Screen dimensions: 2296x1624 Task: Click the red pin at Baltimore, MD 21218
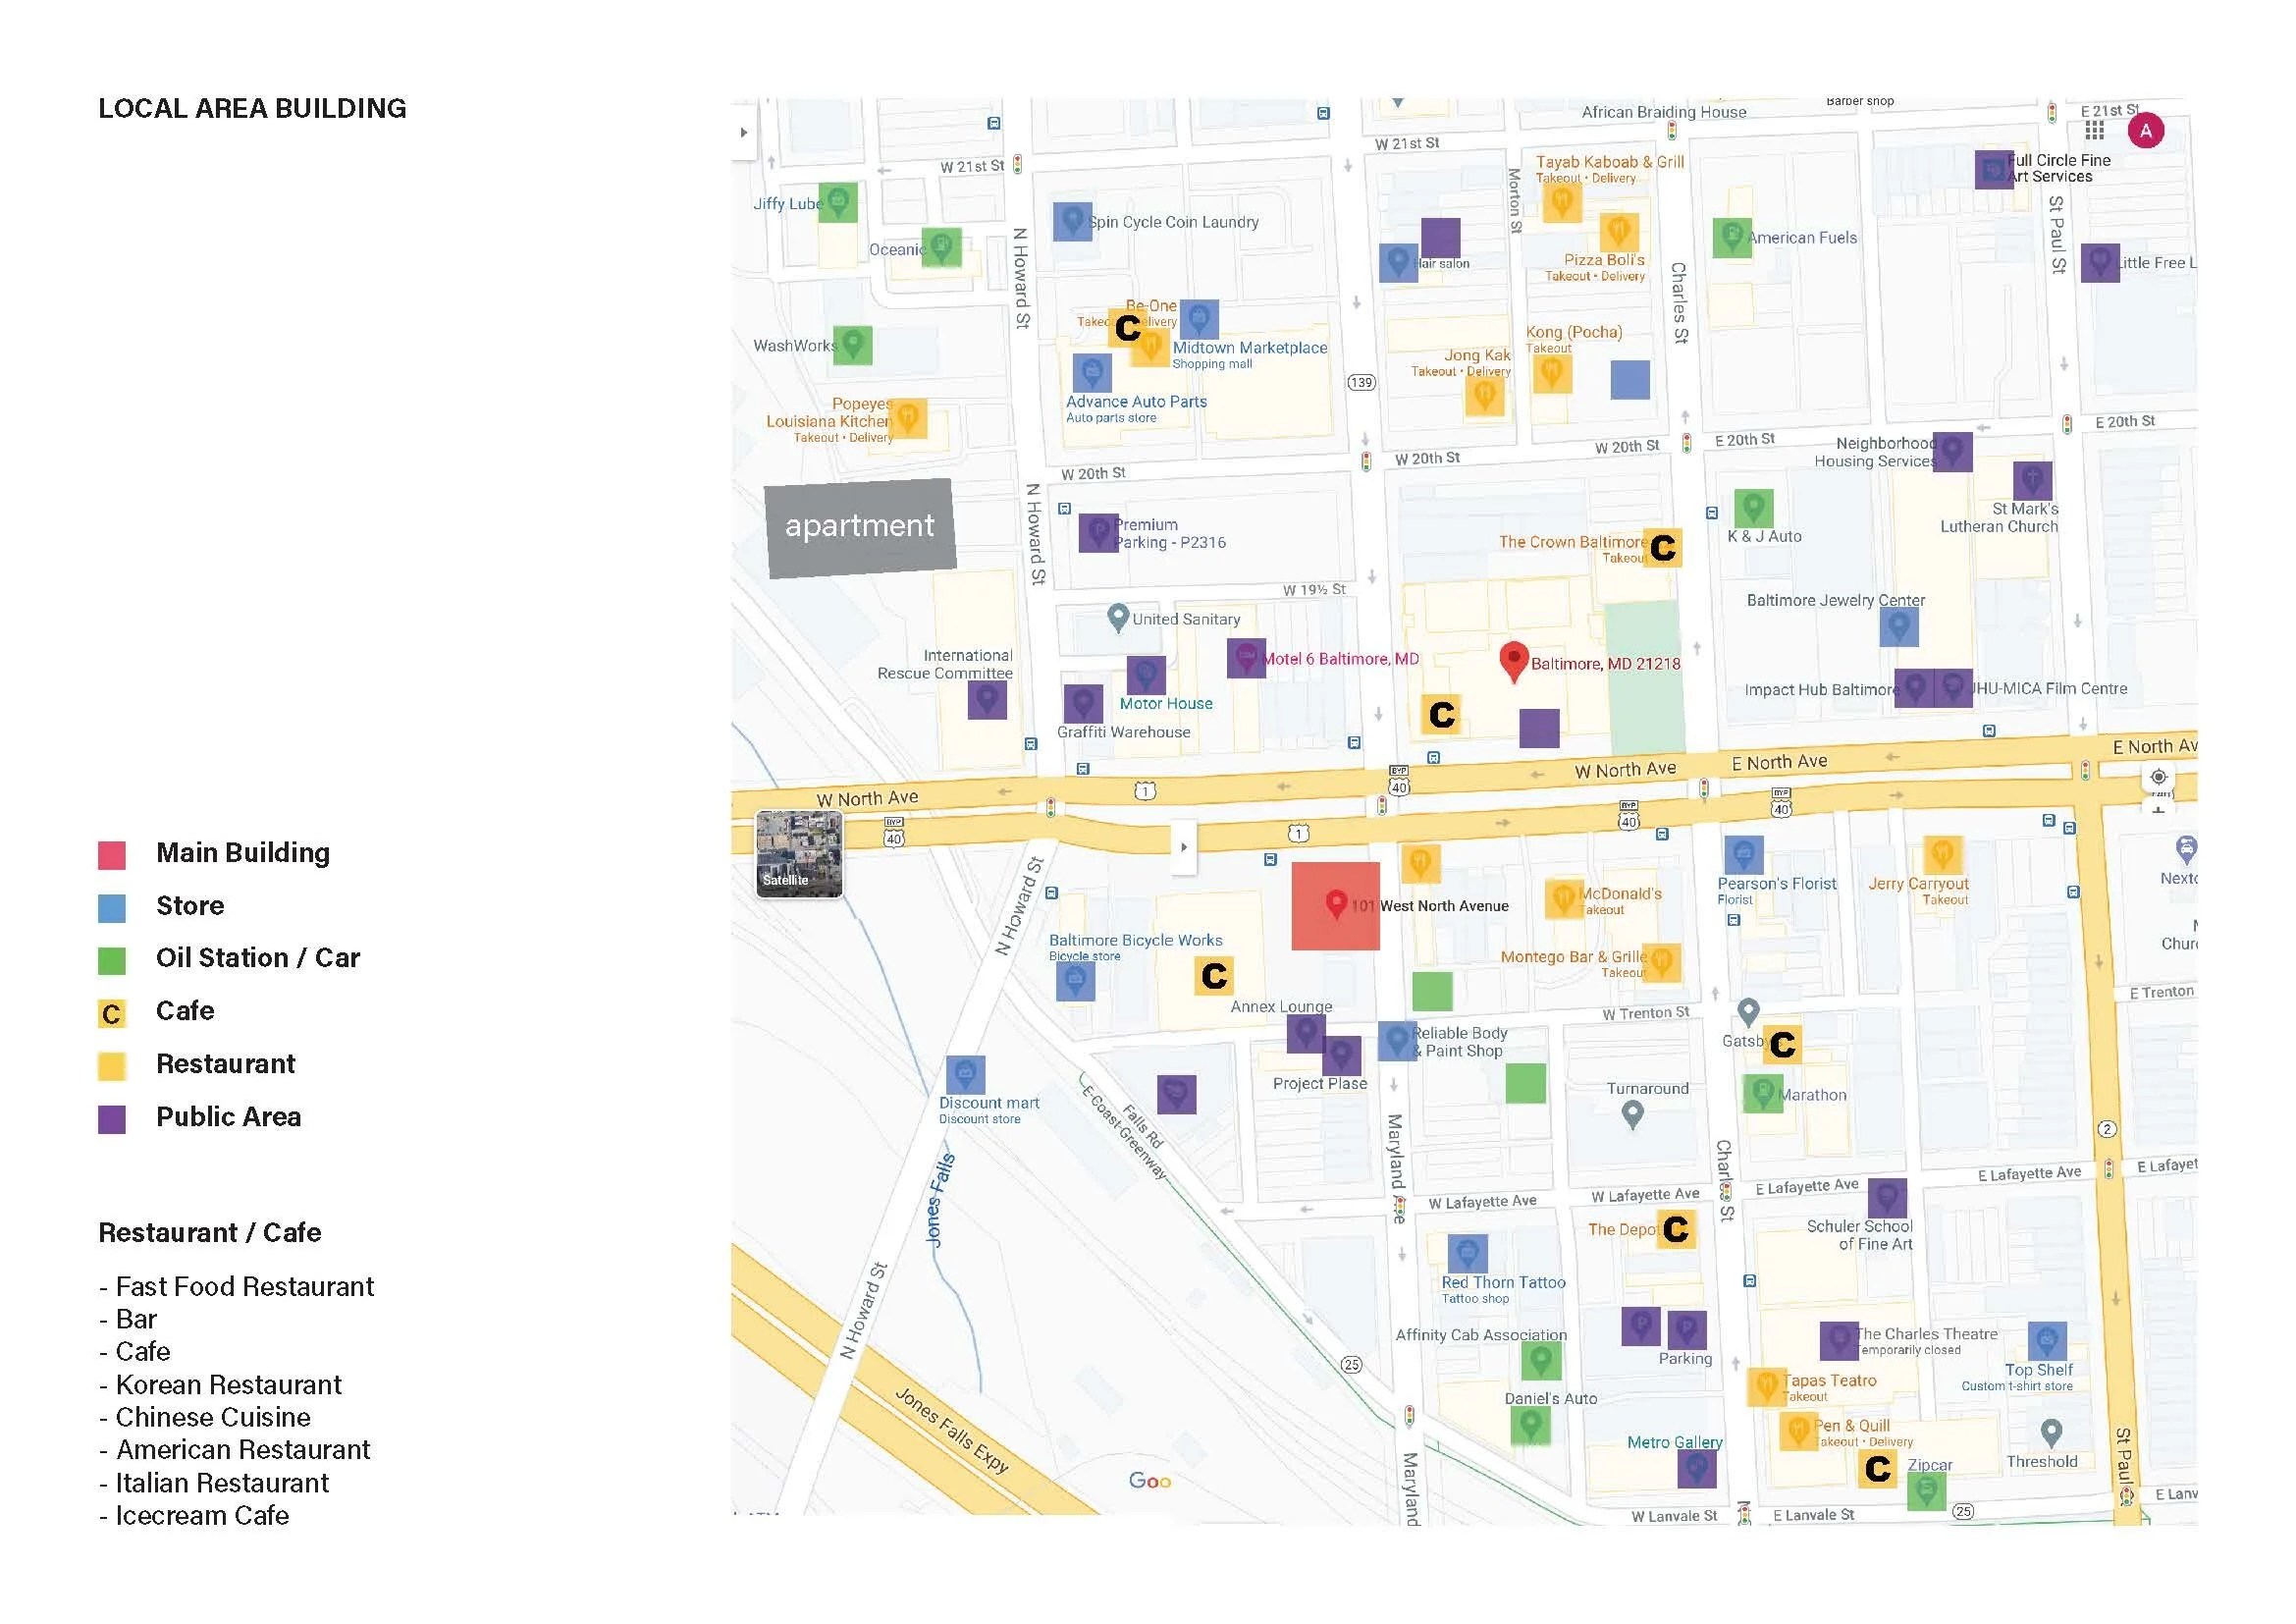pyautogui.click(x=1513, y=660)
